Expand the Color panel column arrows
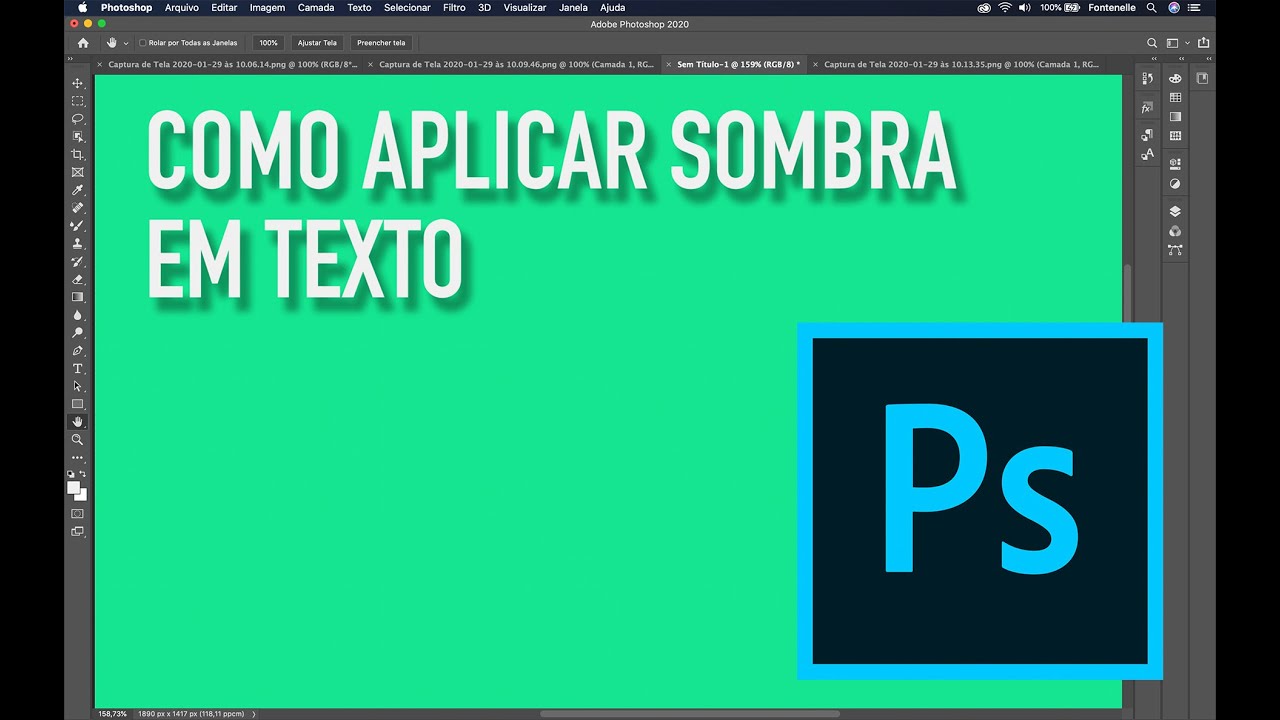 (1183, 60)
